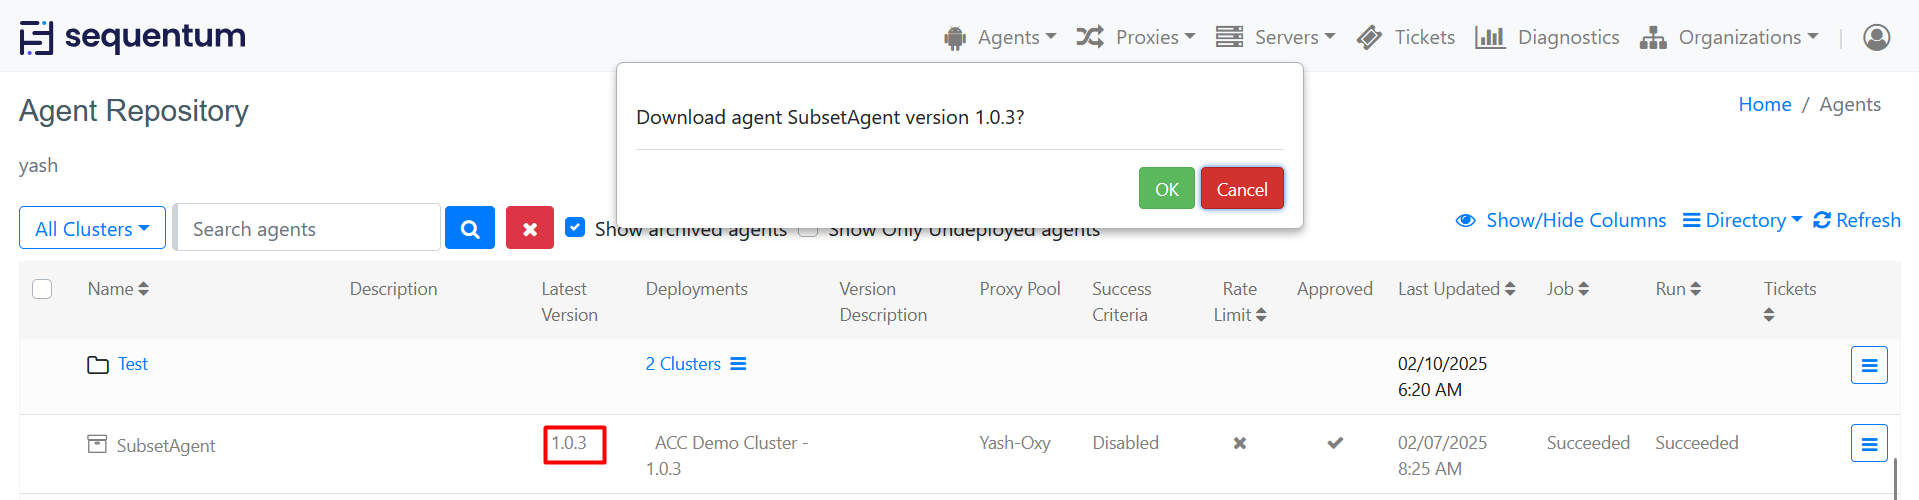This screenshot has width=1919, height=500.
Task: Open the Tickets menu item
Action: pos(1406,37)
